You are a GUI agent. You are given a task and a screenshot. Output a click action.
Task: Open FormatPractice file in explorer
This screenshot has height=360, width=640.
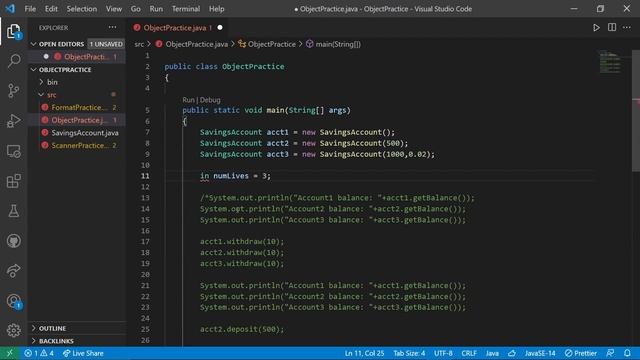[78, 107]
